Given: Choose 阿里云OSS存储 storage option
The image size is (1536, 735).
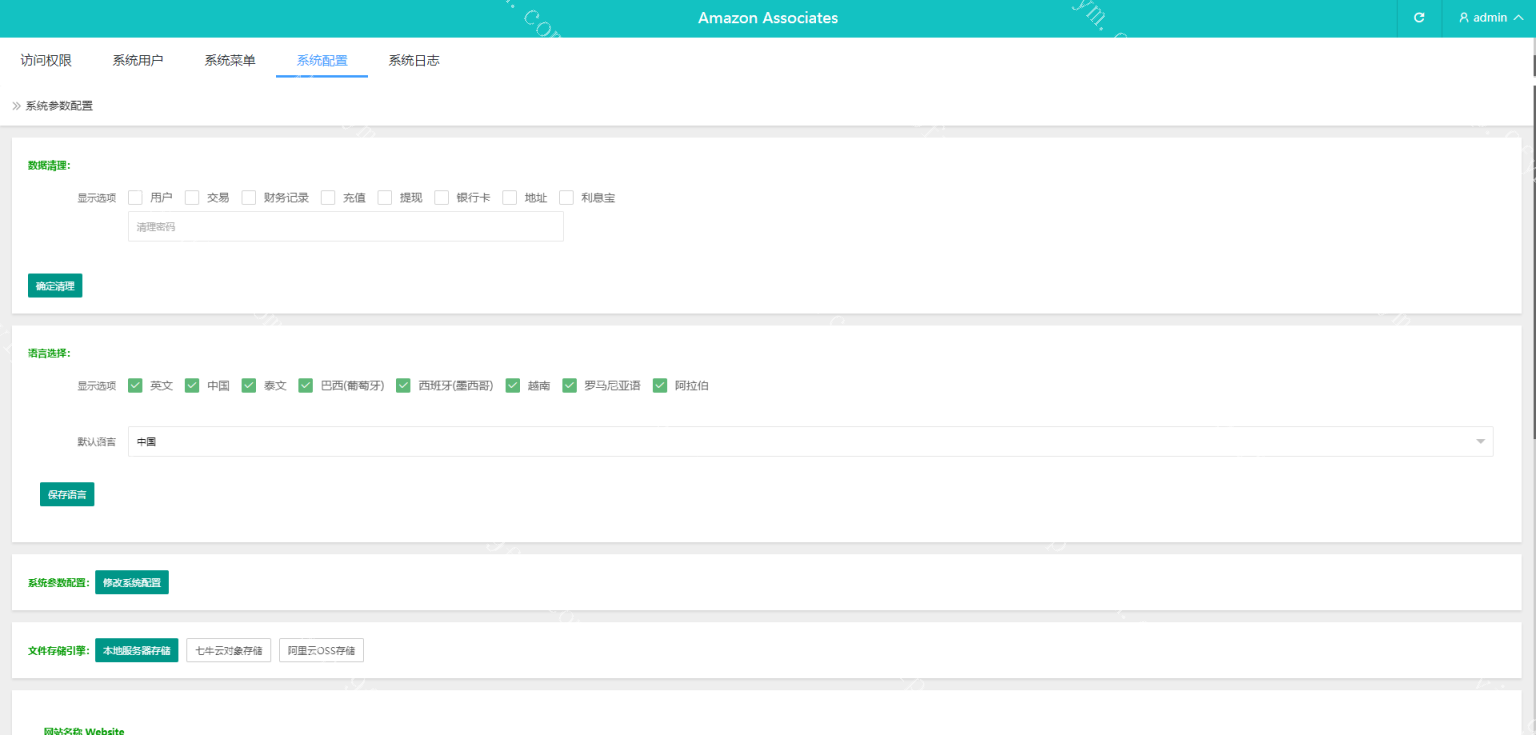Looking at the screenshot, I should tap(321, 650).
